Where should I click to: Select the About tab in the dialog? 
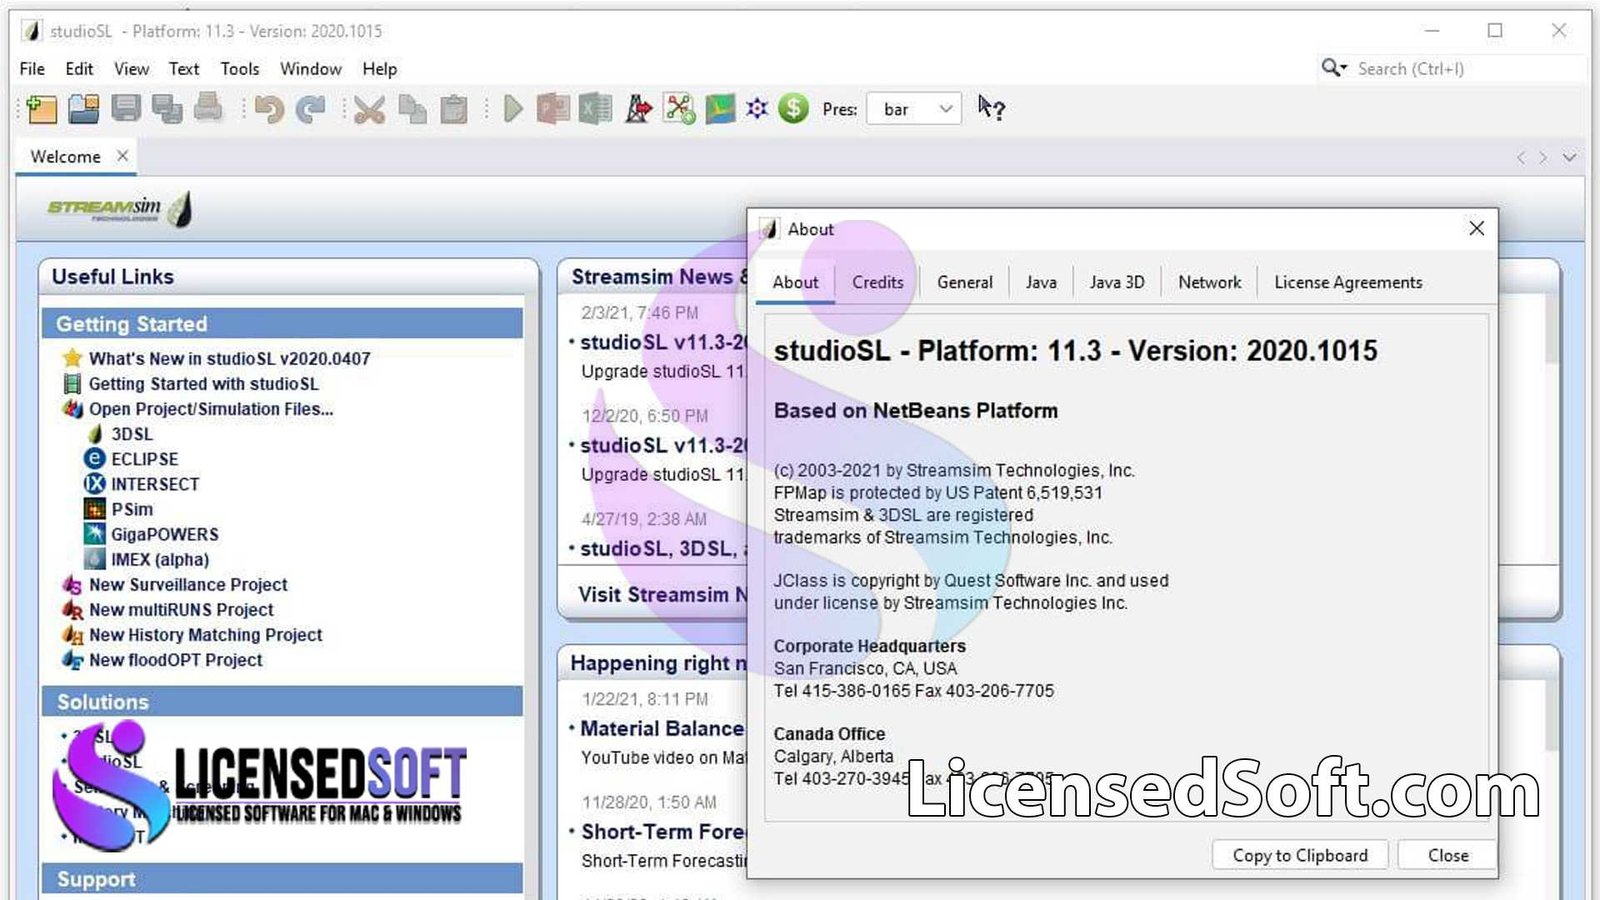click(795, 282)
